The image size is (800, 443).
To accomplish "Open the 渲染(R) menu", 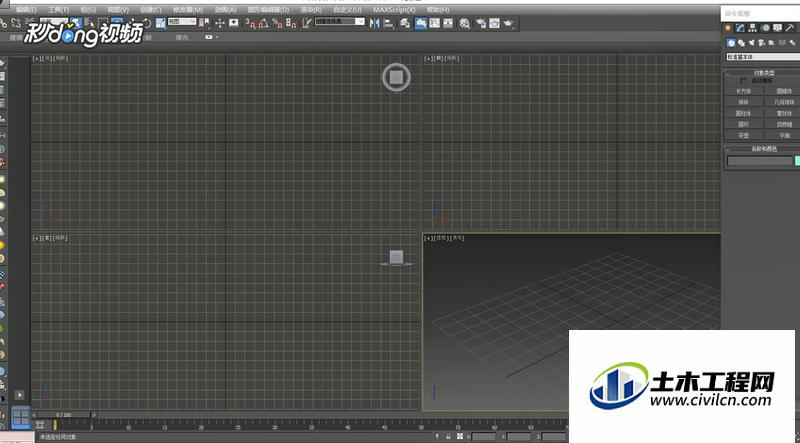I will coord(311,10).
